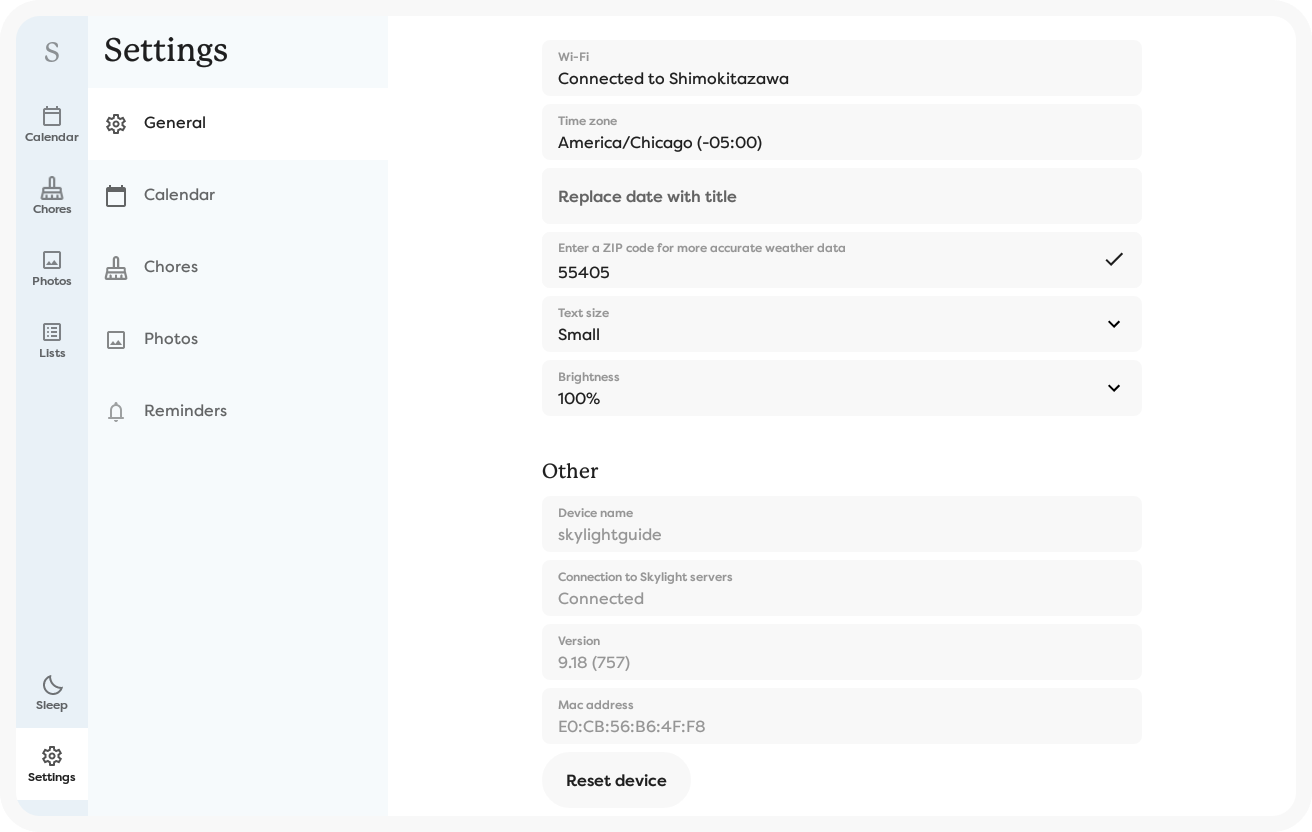Open the Wi-Fi connection setting
1312x832 pixels.
(x=841, y=68)
